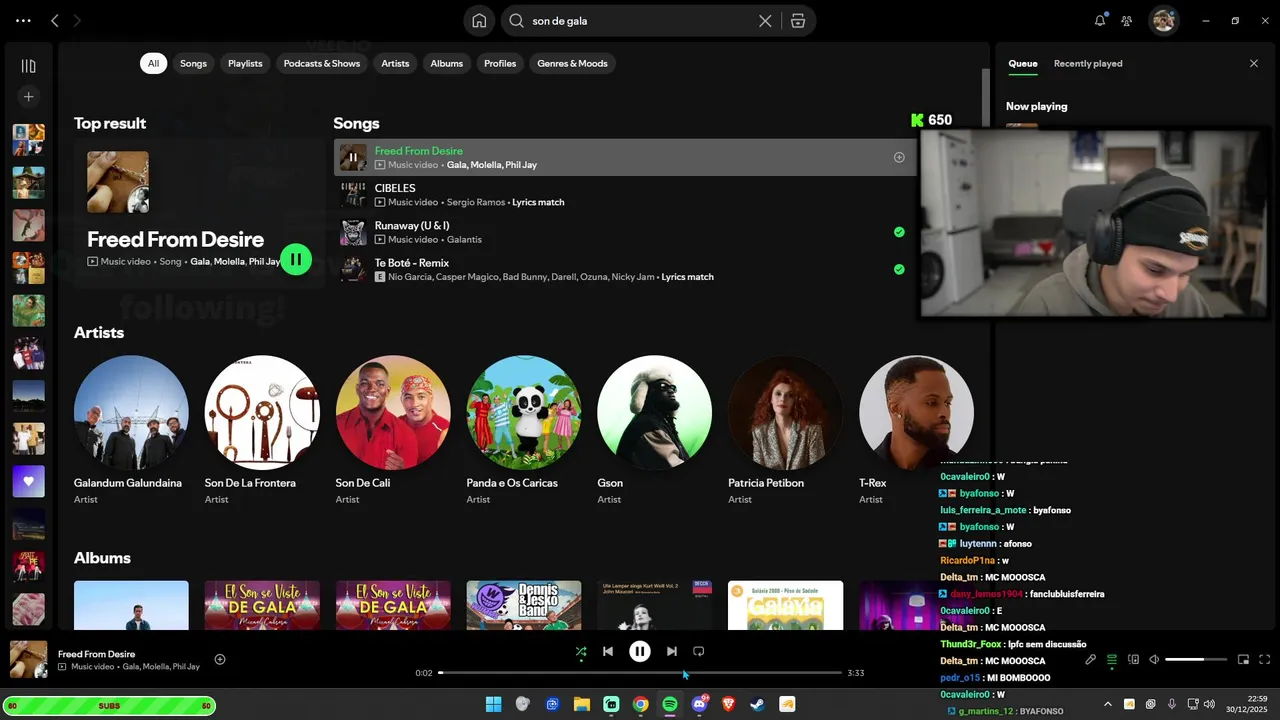
Task: Create a playlist with the plus icon
Action: pos(28,97)
